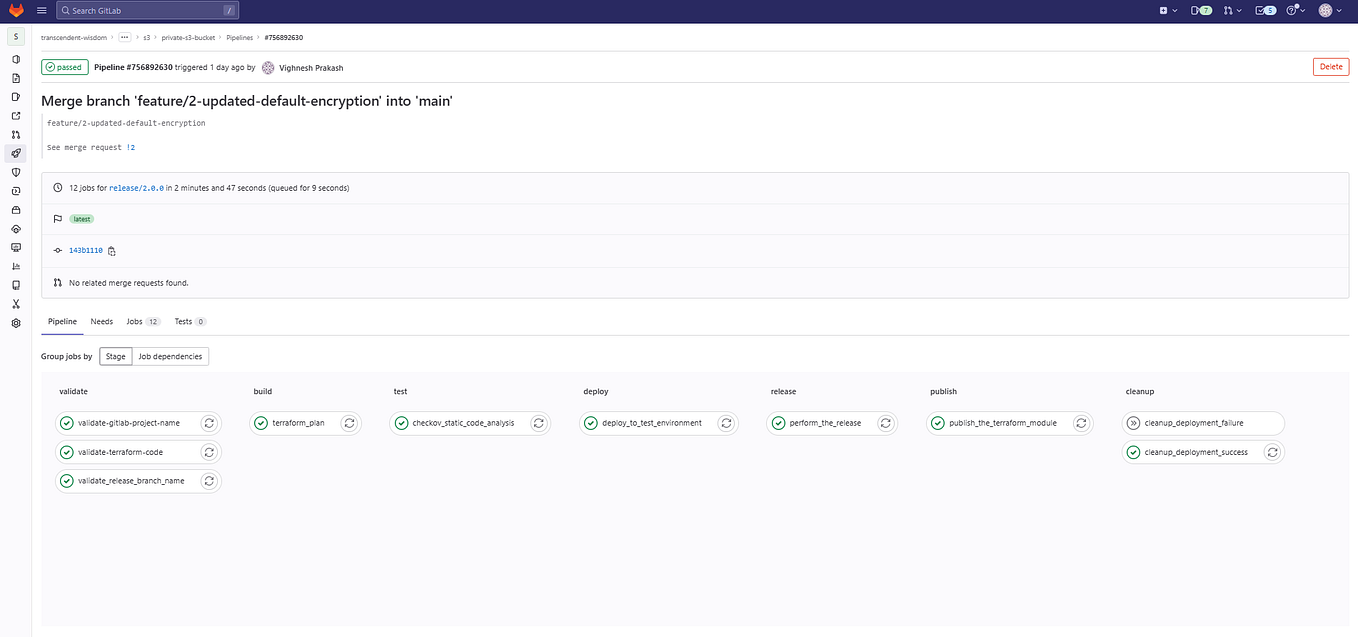Open the Merge requests sidebar icon
The width and height of the screenshot is (1358, 637).
point(15,134)
